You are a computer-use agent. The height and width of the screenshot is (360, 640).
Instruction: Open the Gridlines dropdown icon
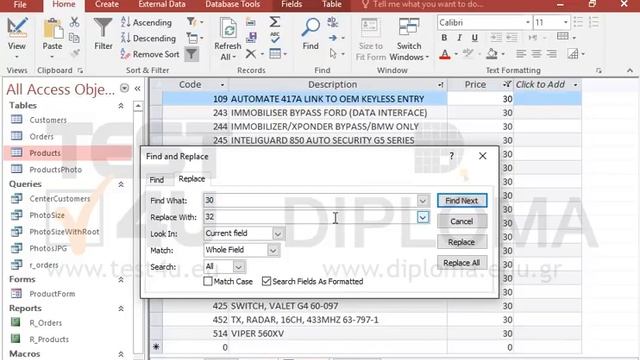click(566, 37)
